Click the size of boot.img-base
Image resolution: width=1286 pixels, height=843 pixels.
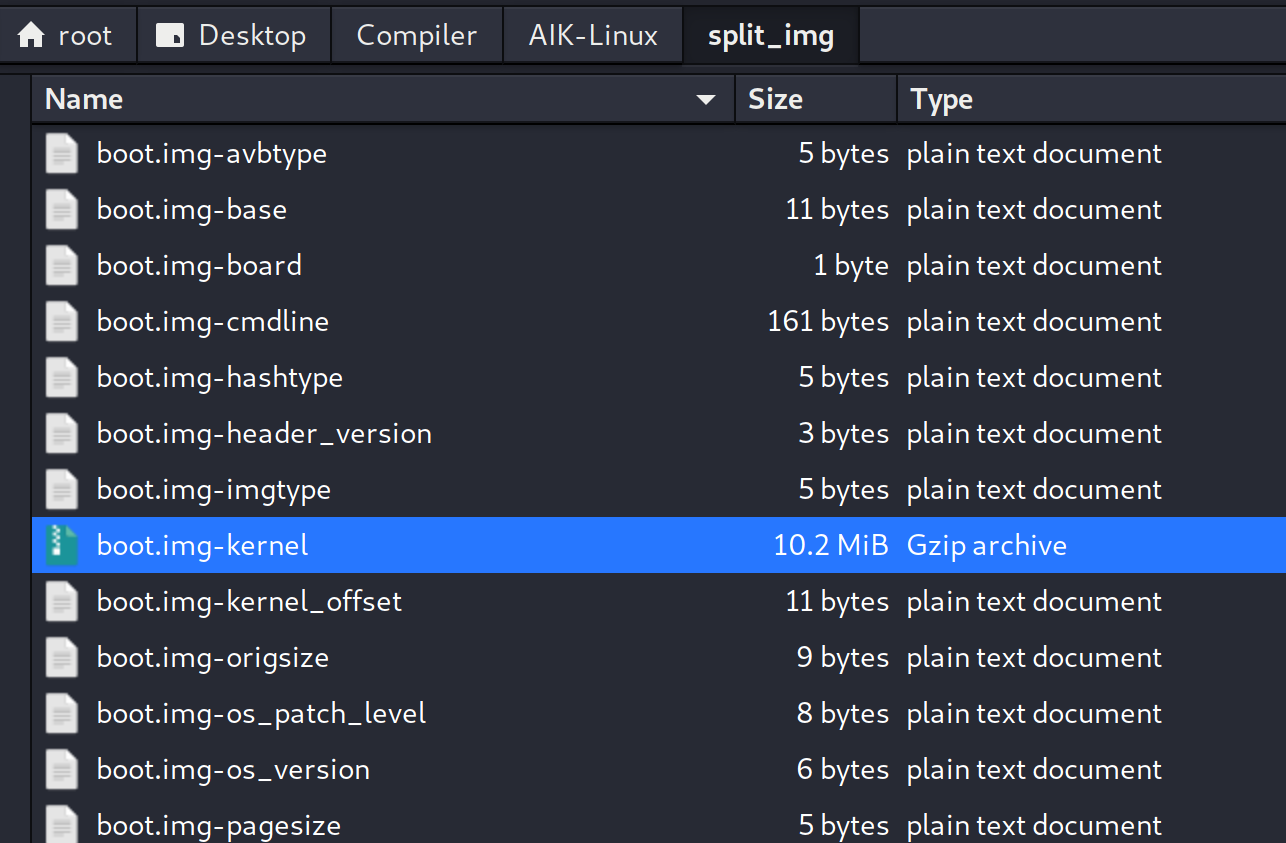pyautogui.click(x=838, y=210)
